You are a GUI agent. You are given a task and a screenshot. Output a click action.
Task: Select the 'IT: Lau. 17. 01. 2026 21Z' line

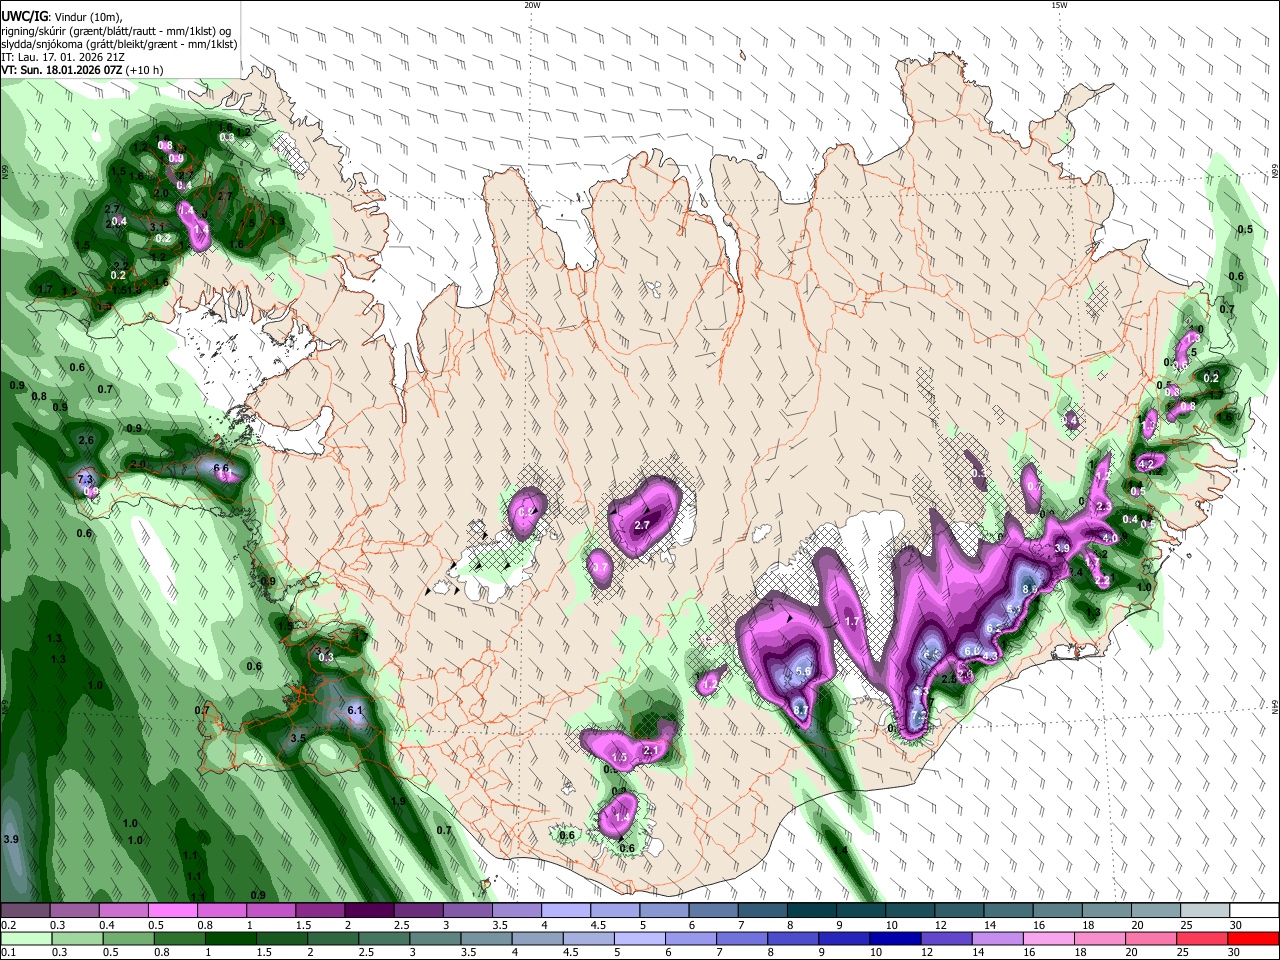[x=62, y=57]
